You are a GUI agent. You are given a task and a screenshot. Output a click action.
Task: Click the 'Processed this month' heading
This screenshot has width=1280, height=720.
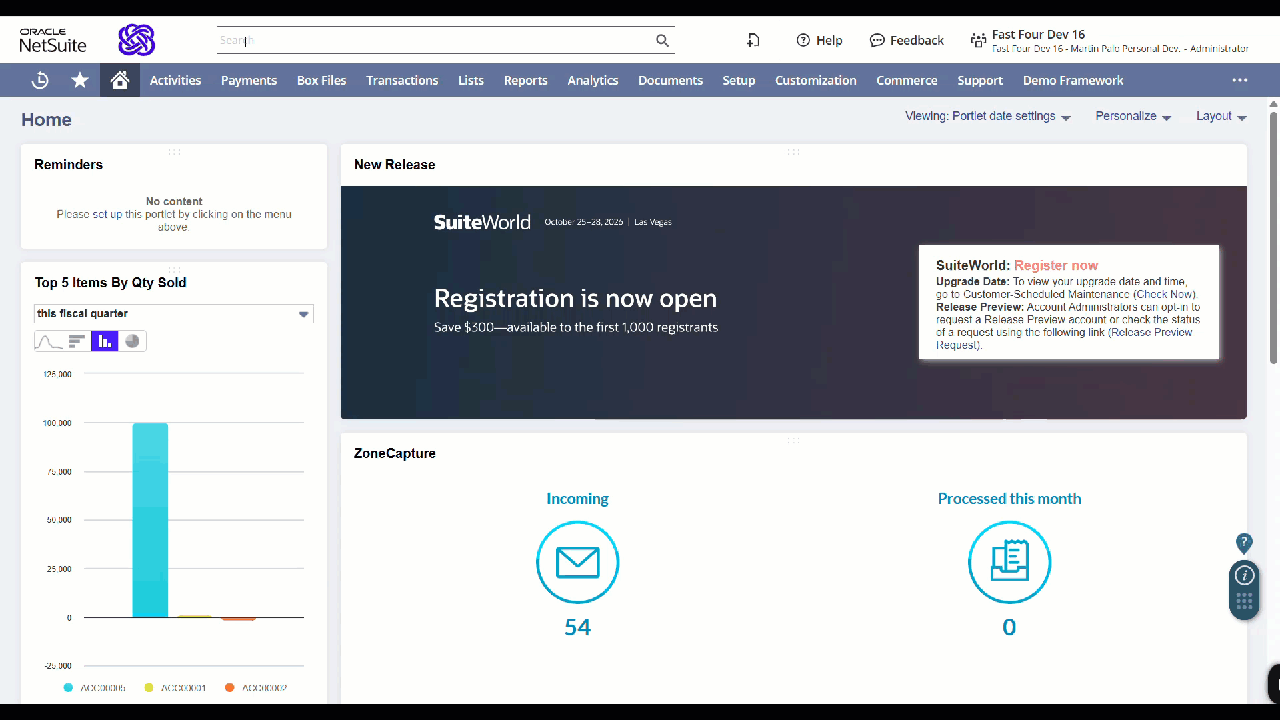click(x=1009, y=499)
